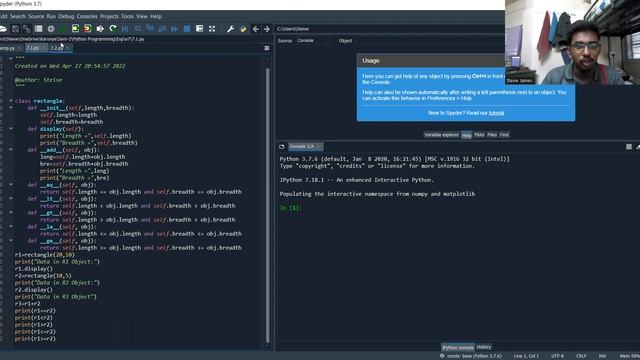This screenshot has width=640, height=360.
Task: Open the Search menu
Action: pos(18,16)
